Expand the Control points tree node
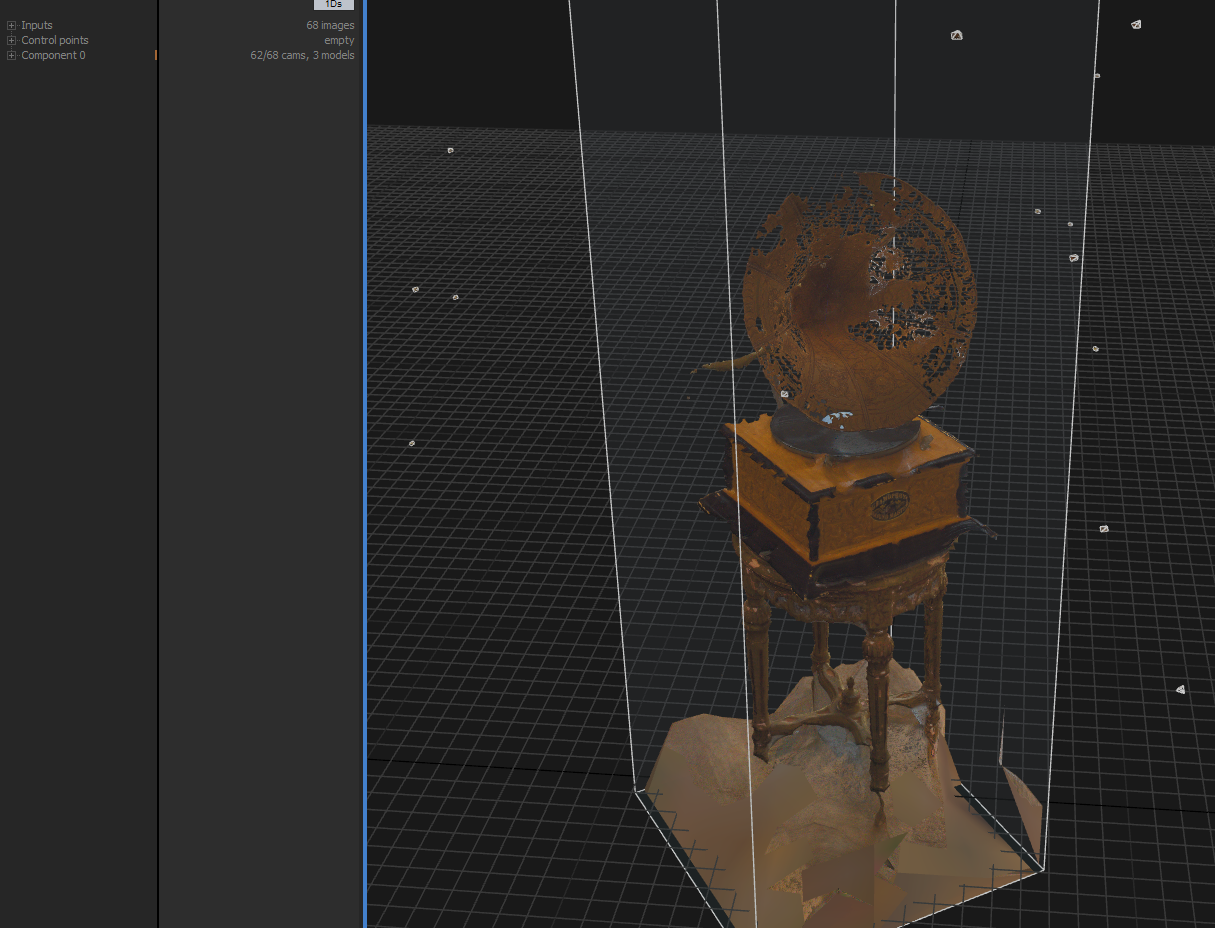Image resolution: width=1215 pixels, height=928 pixels. [12, 41]
